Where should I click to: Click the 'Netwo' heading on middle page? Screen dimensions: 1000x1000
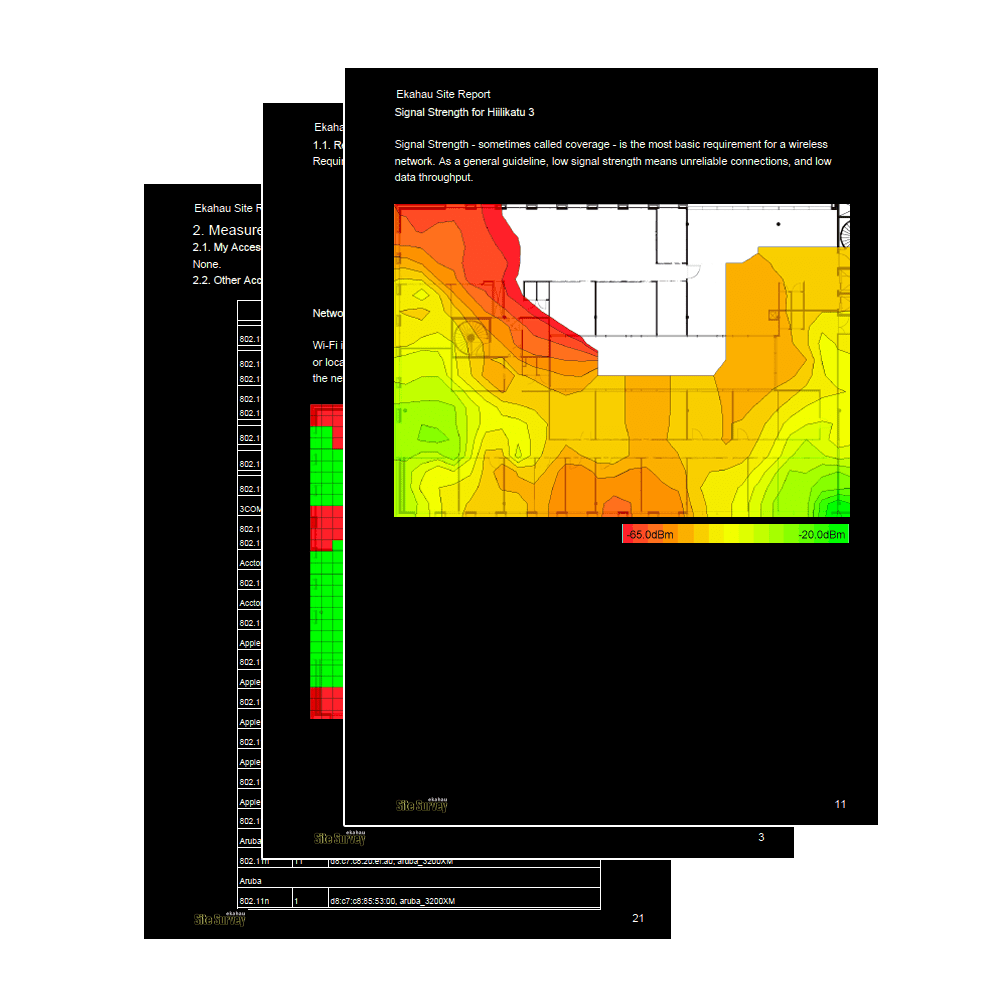tap(327, 313)
